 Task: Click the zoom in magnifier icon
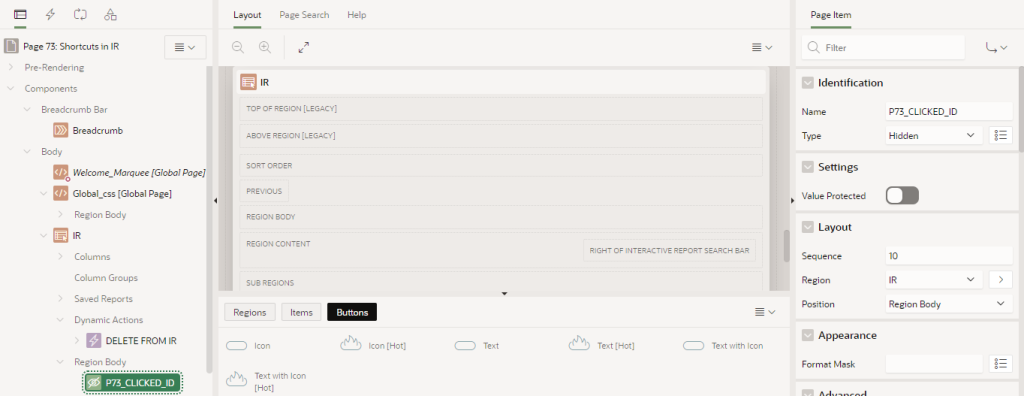point(264,47)
